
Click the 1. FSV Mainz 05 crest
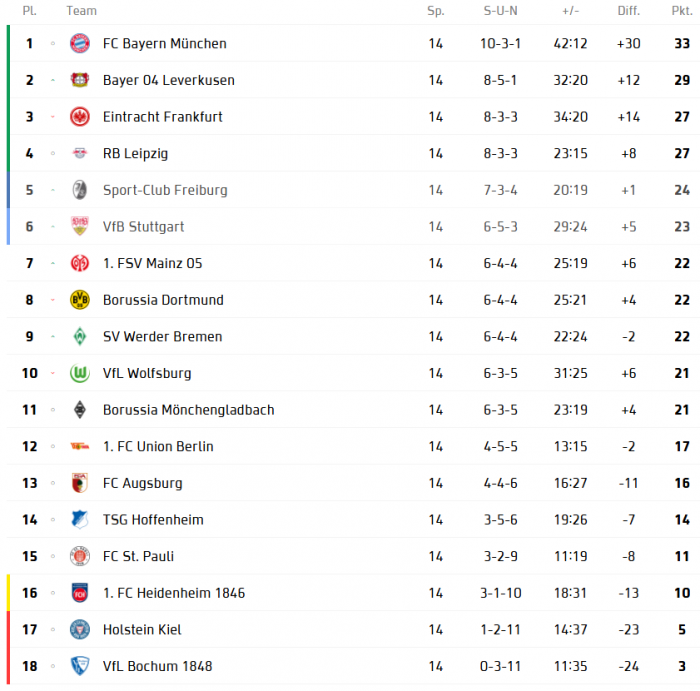click(x=80, y=263)
